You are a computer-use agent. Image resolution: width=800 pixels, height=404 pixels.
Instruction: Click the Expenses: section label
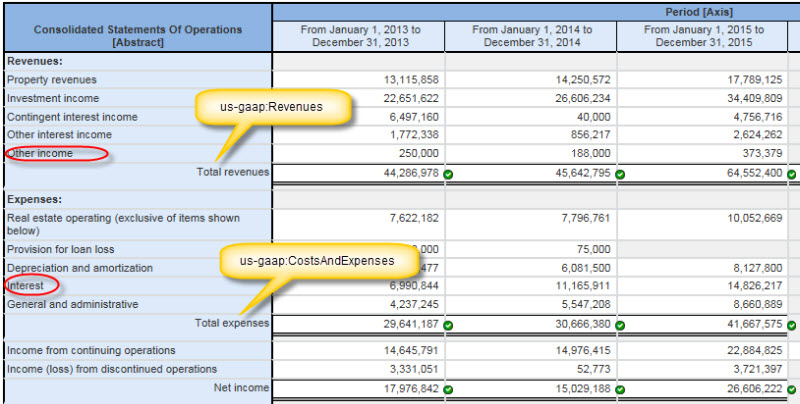tap(33, 199)
